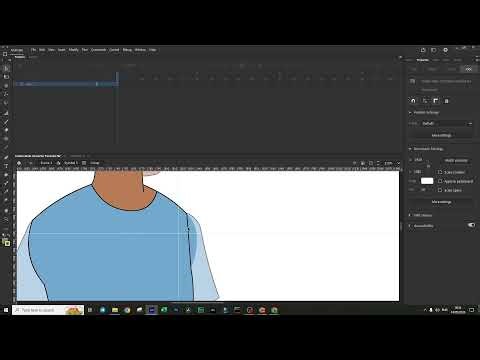This screenshot has height=360, width=480.
Task: Collapse the Publish Settings section
Action: point(410,113)
